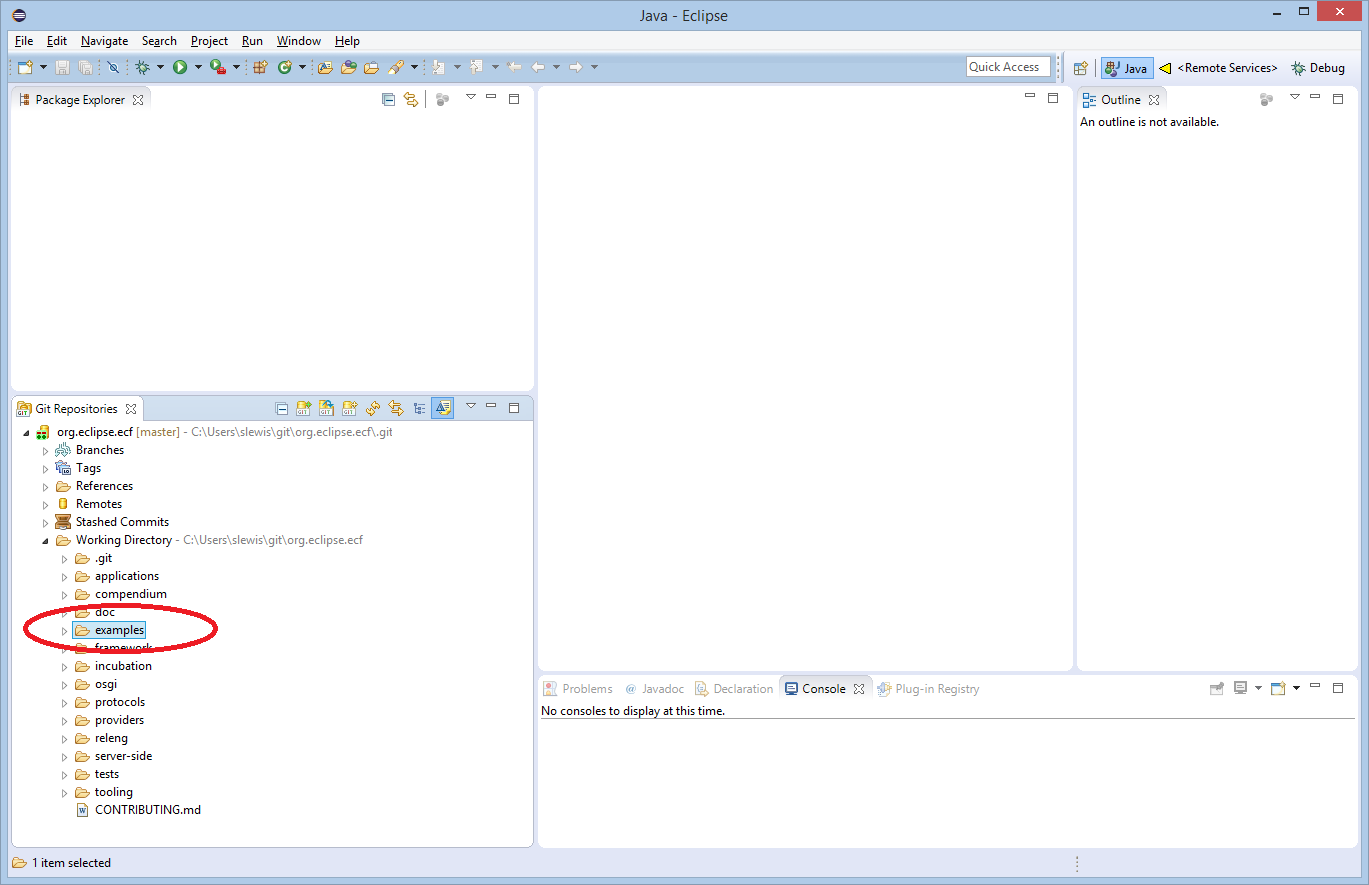Open the Run launch dropdown arrow
The image size is (1369, 885).
198,67
